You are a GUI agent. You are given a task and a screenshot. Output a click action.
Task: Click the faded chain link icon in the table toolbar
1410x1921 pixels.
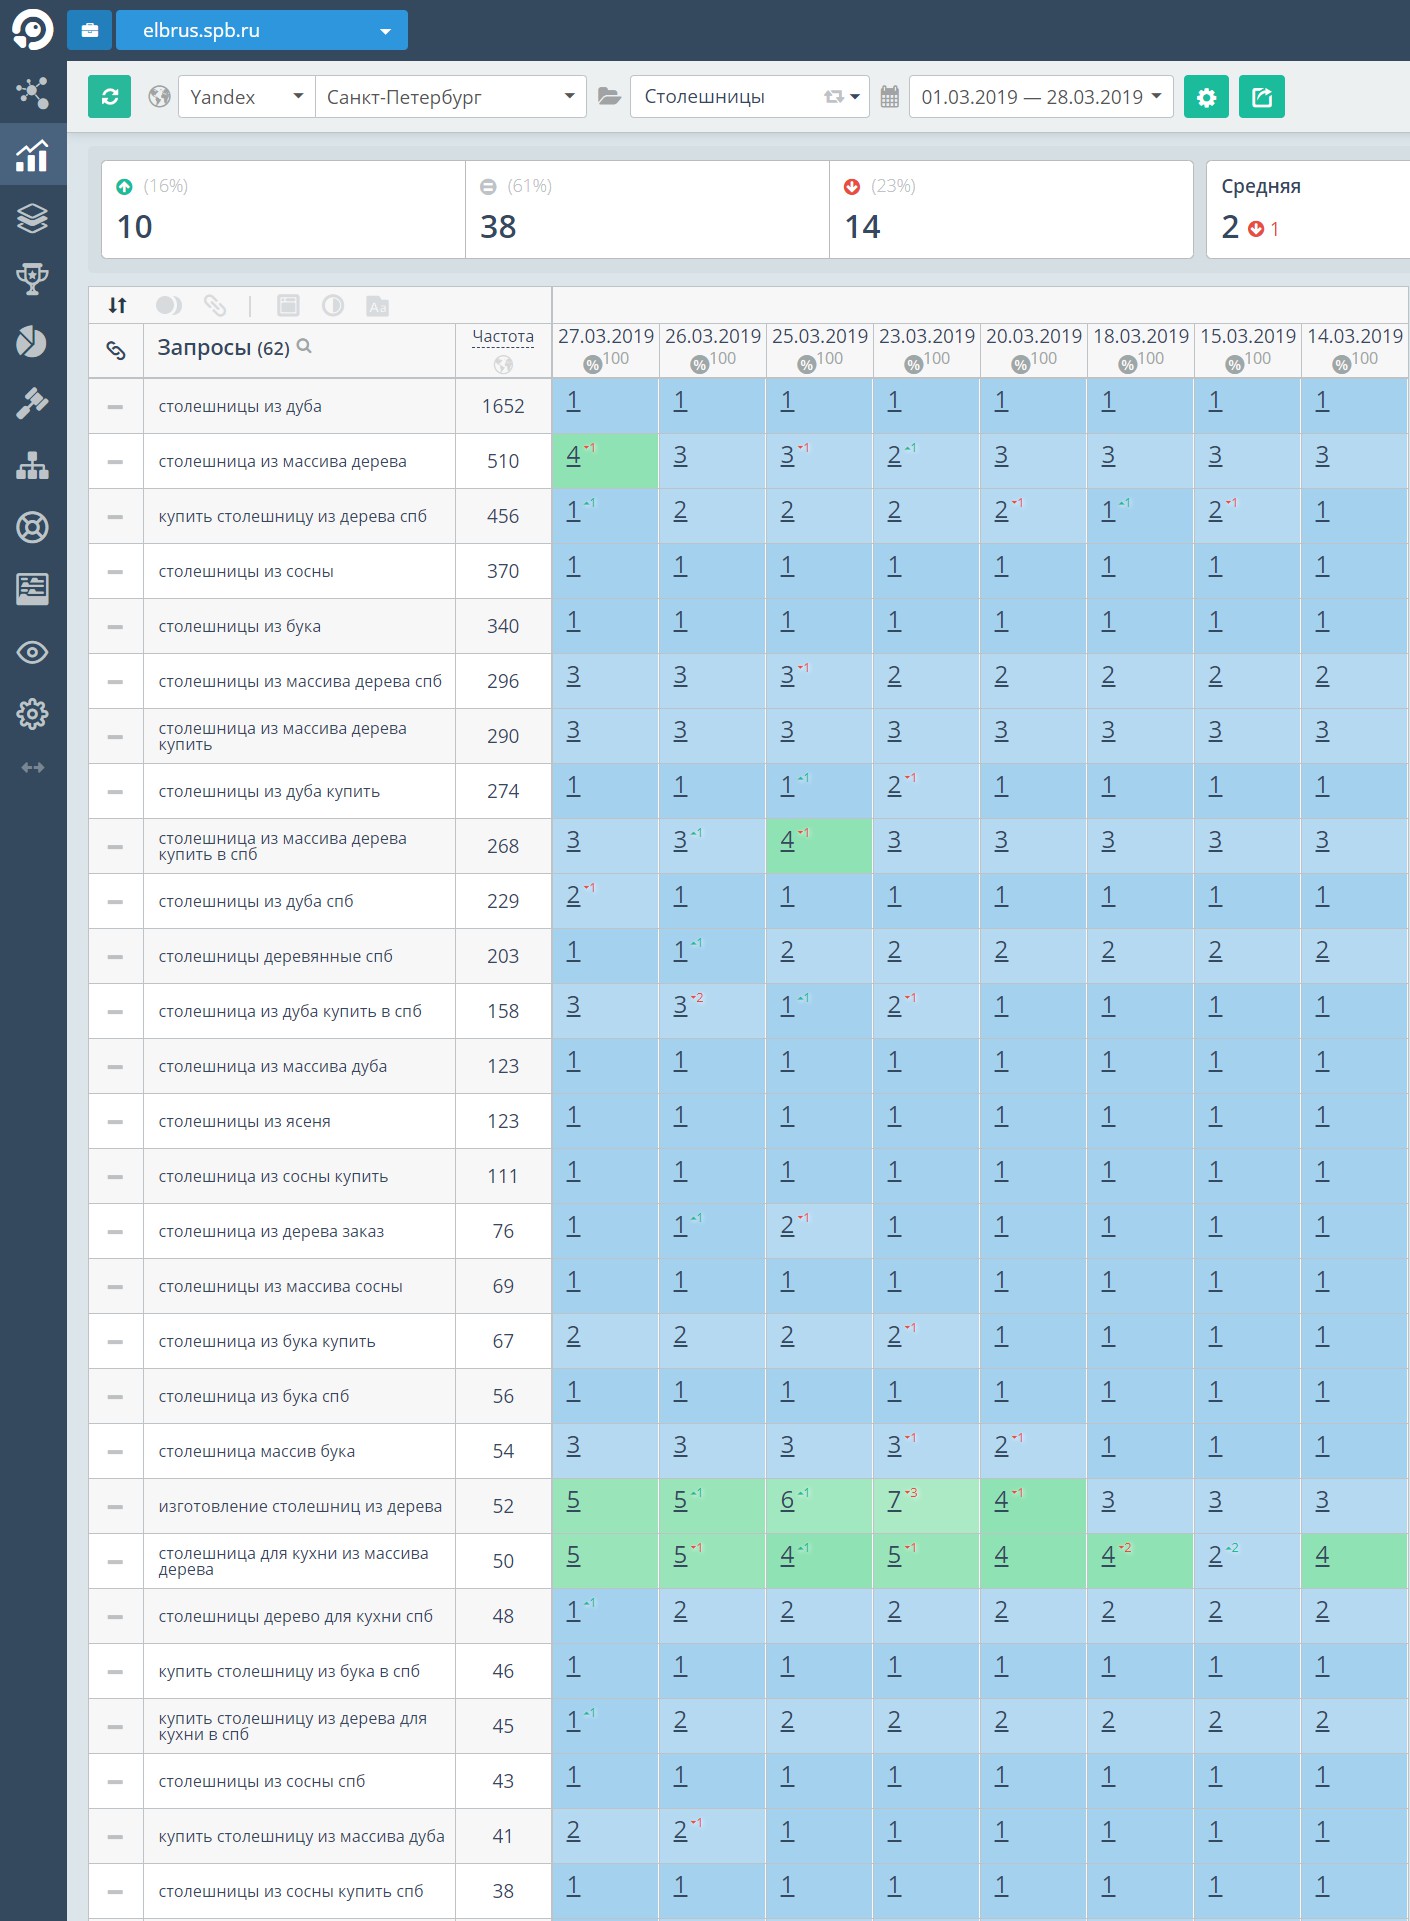coord(215,306)
